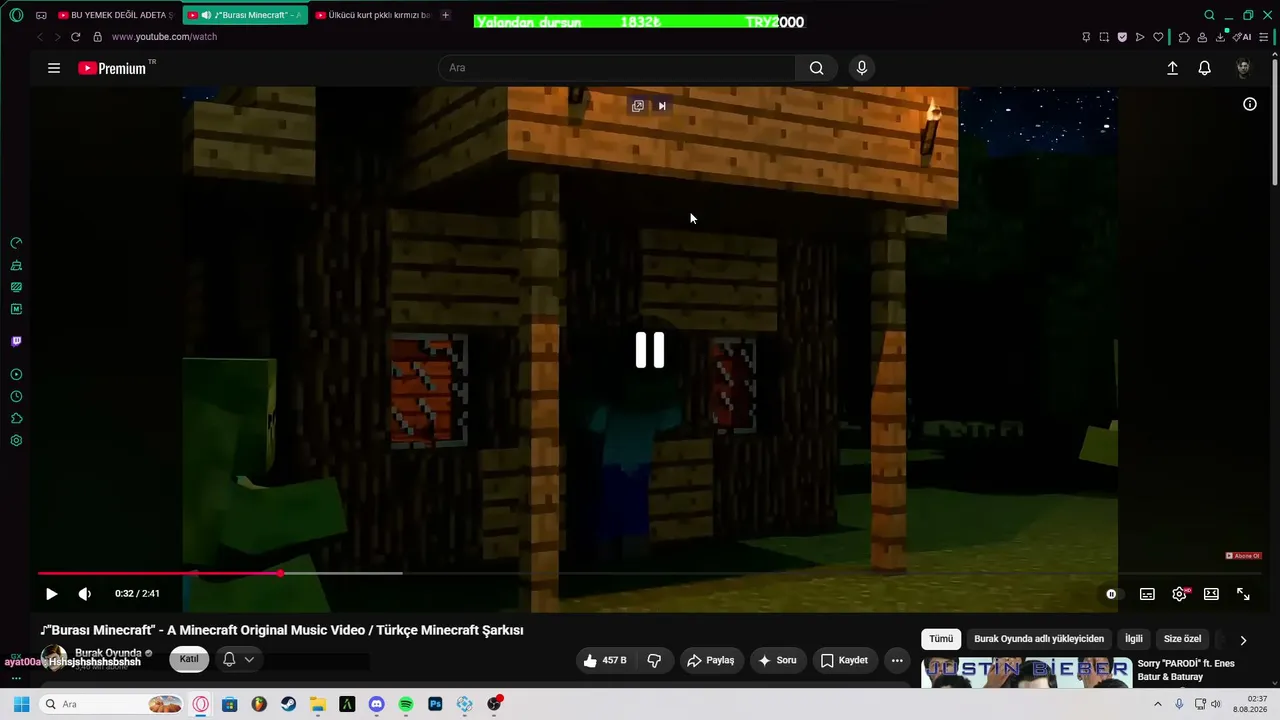Start voice search with the microphone
1280x720 pixels.
[x=862, y=68]
